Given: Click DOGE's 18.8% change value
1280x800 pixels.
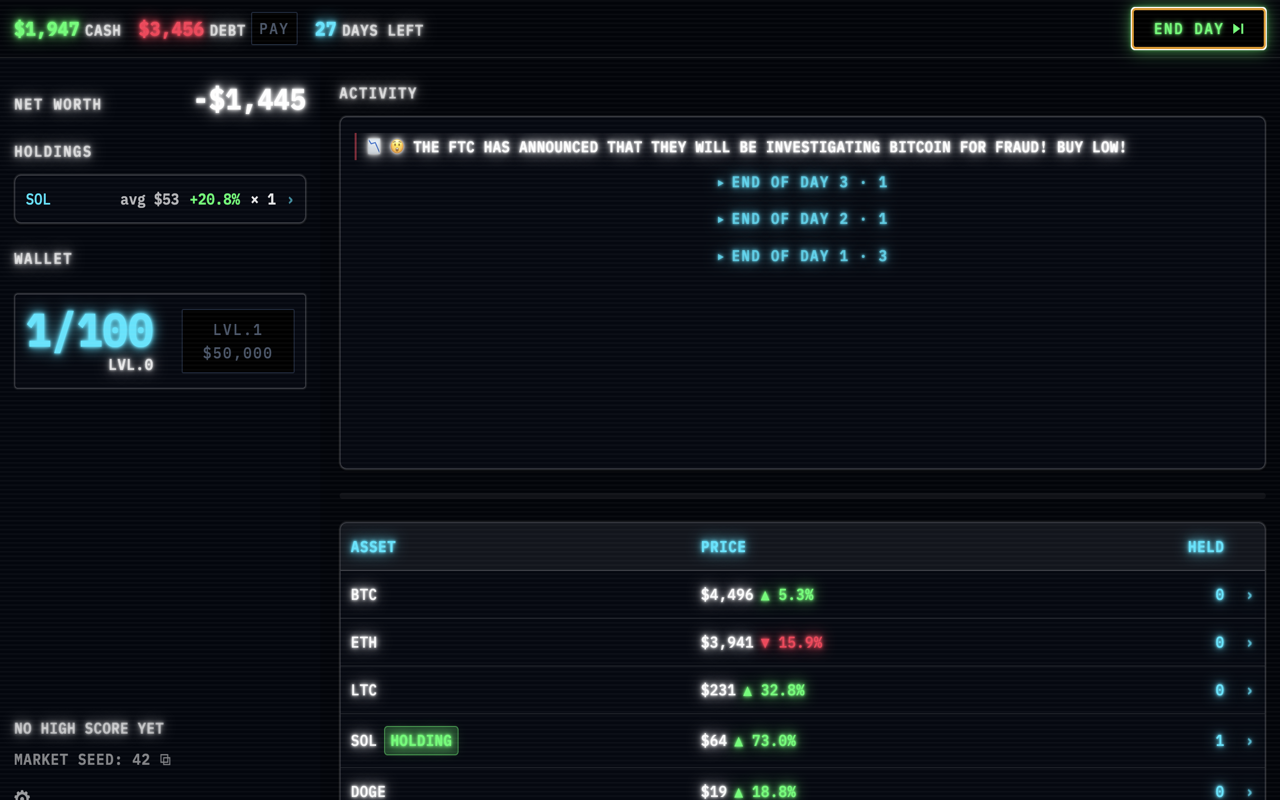Looking at the screenshot, I should coord(773,792).
